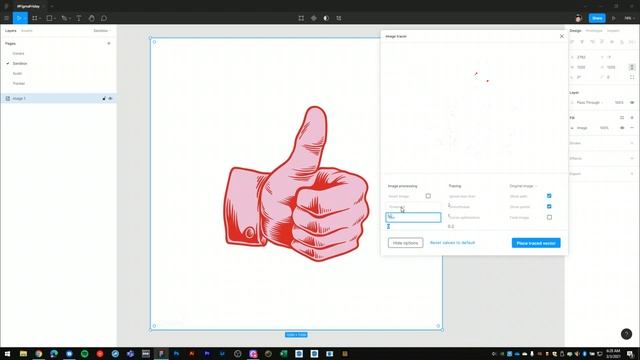Open Google Chrome from taskbar
The width and height of the screenshot is (640, 360).
coord(38,353)
